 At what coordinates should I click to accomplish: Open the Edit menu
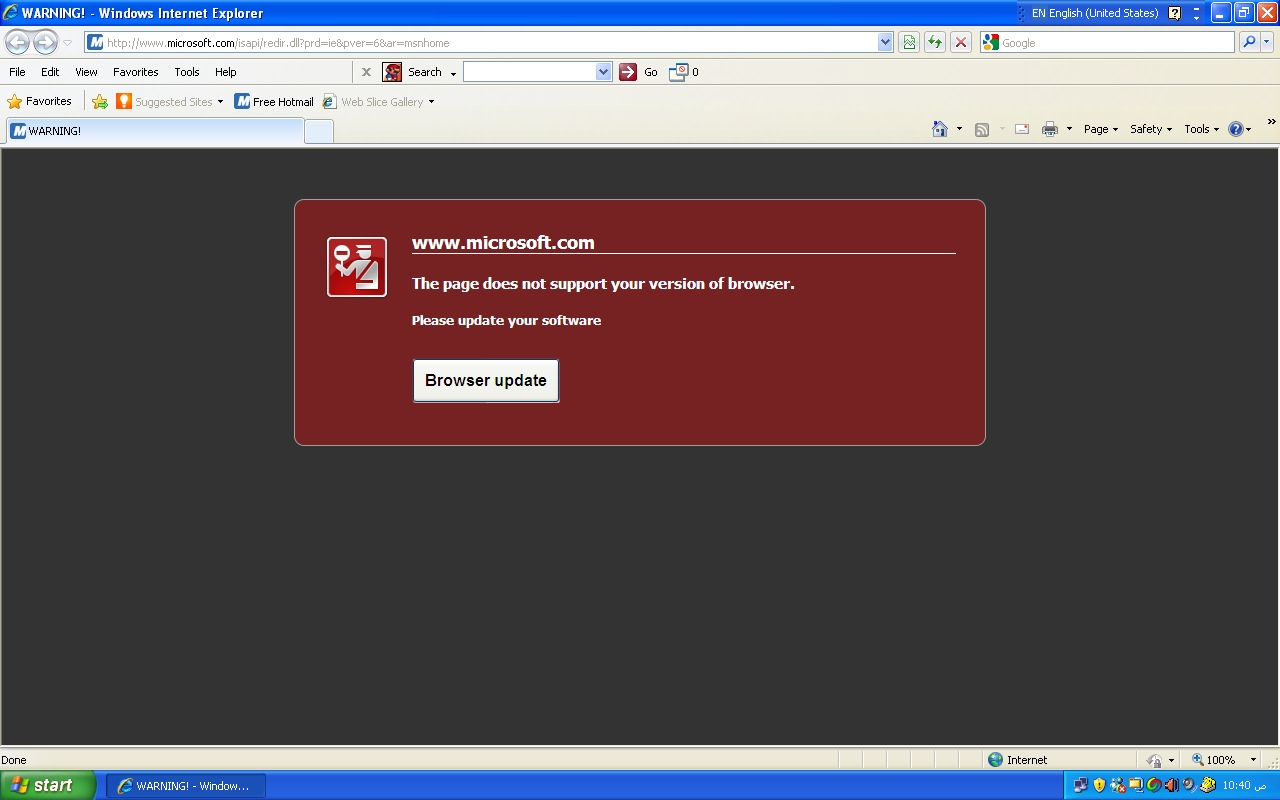pos(50,72)
